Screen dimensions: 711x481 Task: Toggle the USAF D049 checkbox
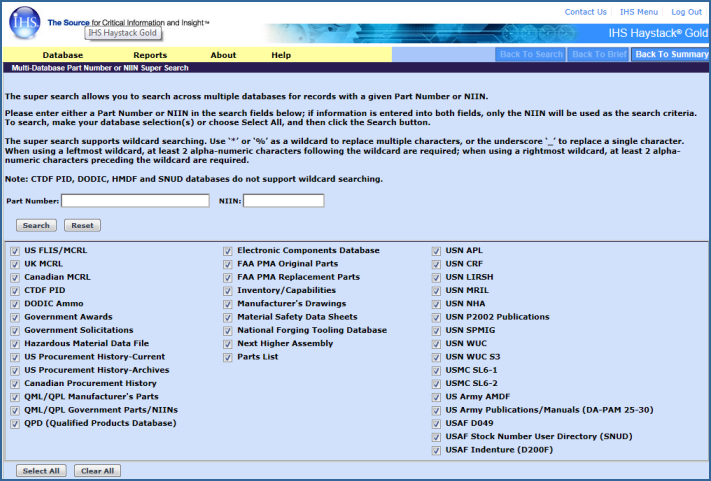point(436,424)
